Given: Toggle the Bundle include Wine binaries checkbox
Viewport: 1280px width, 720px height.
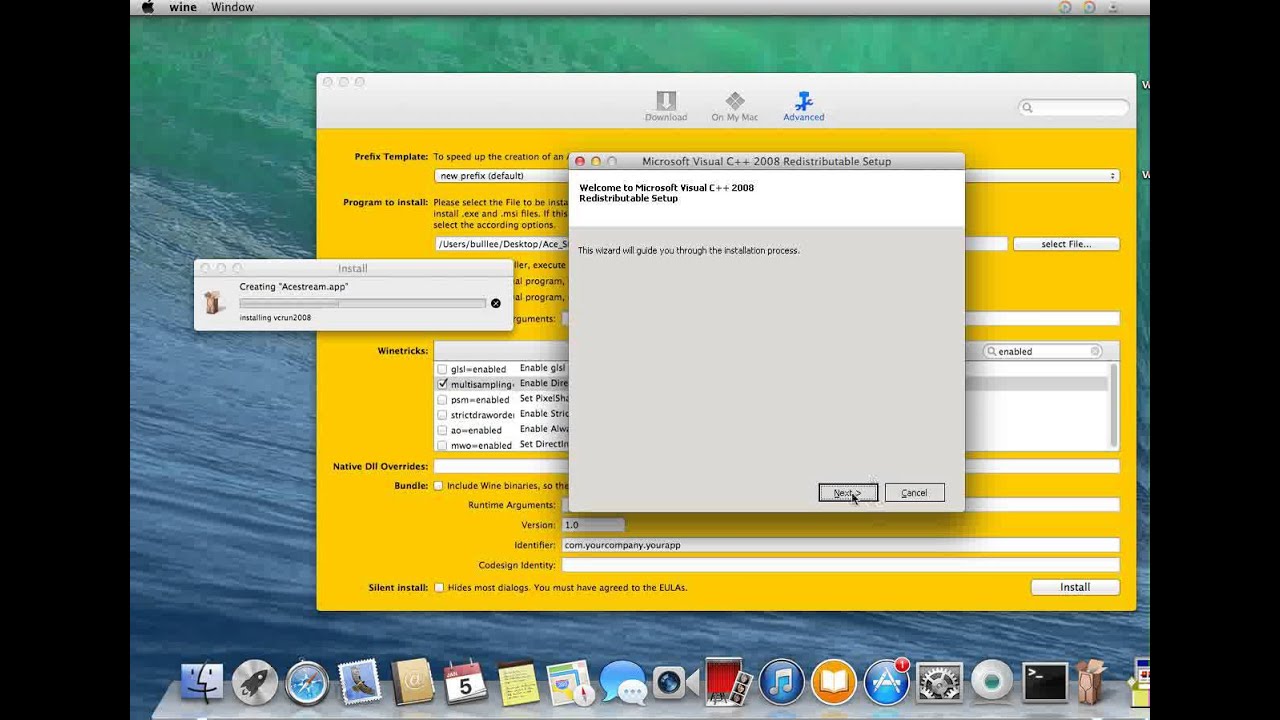Looking at the screenshot, I should click(x=438, y=486).
